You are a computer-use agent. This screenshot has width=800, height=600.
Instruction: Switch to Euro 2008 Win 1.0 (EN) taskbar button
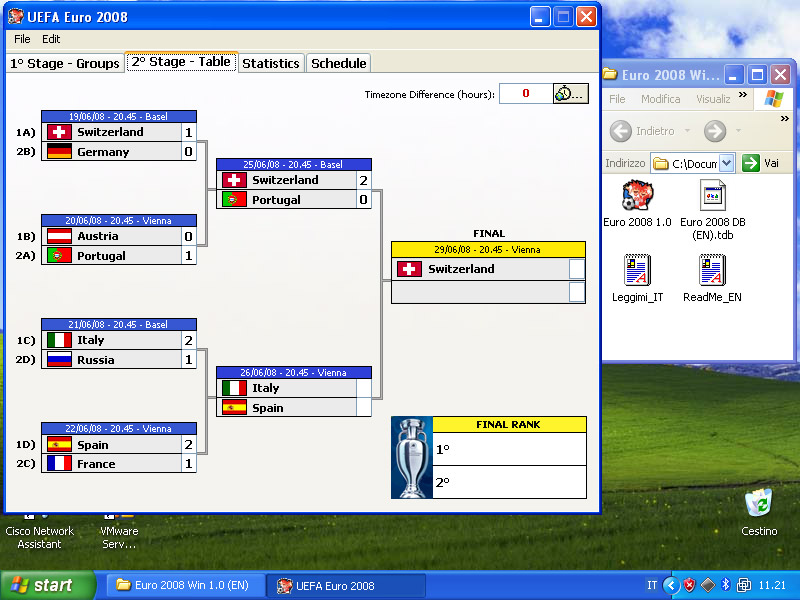186,585
